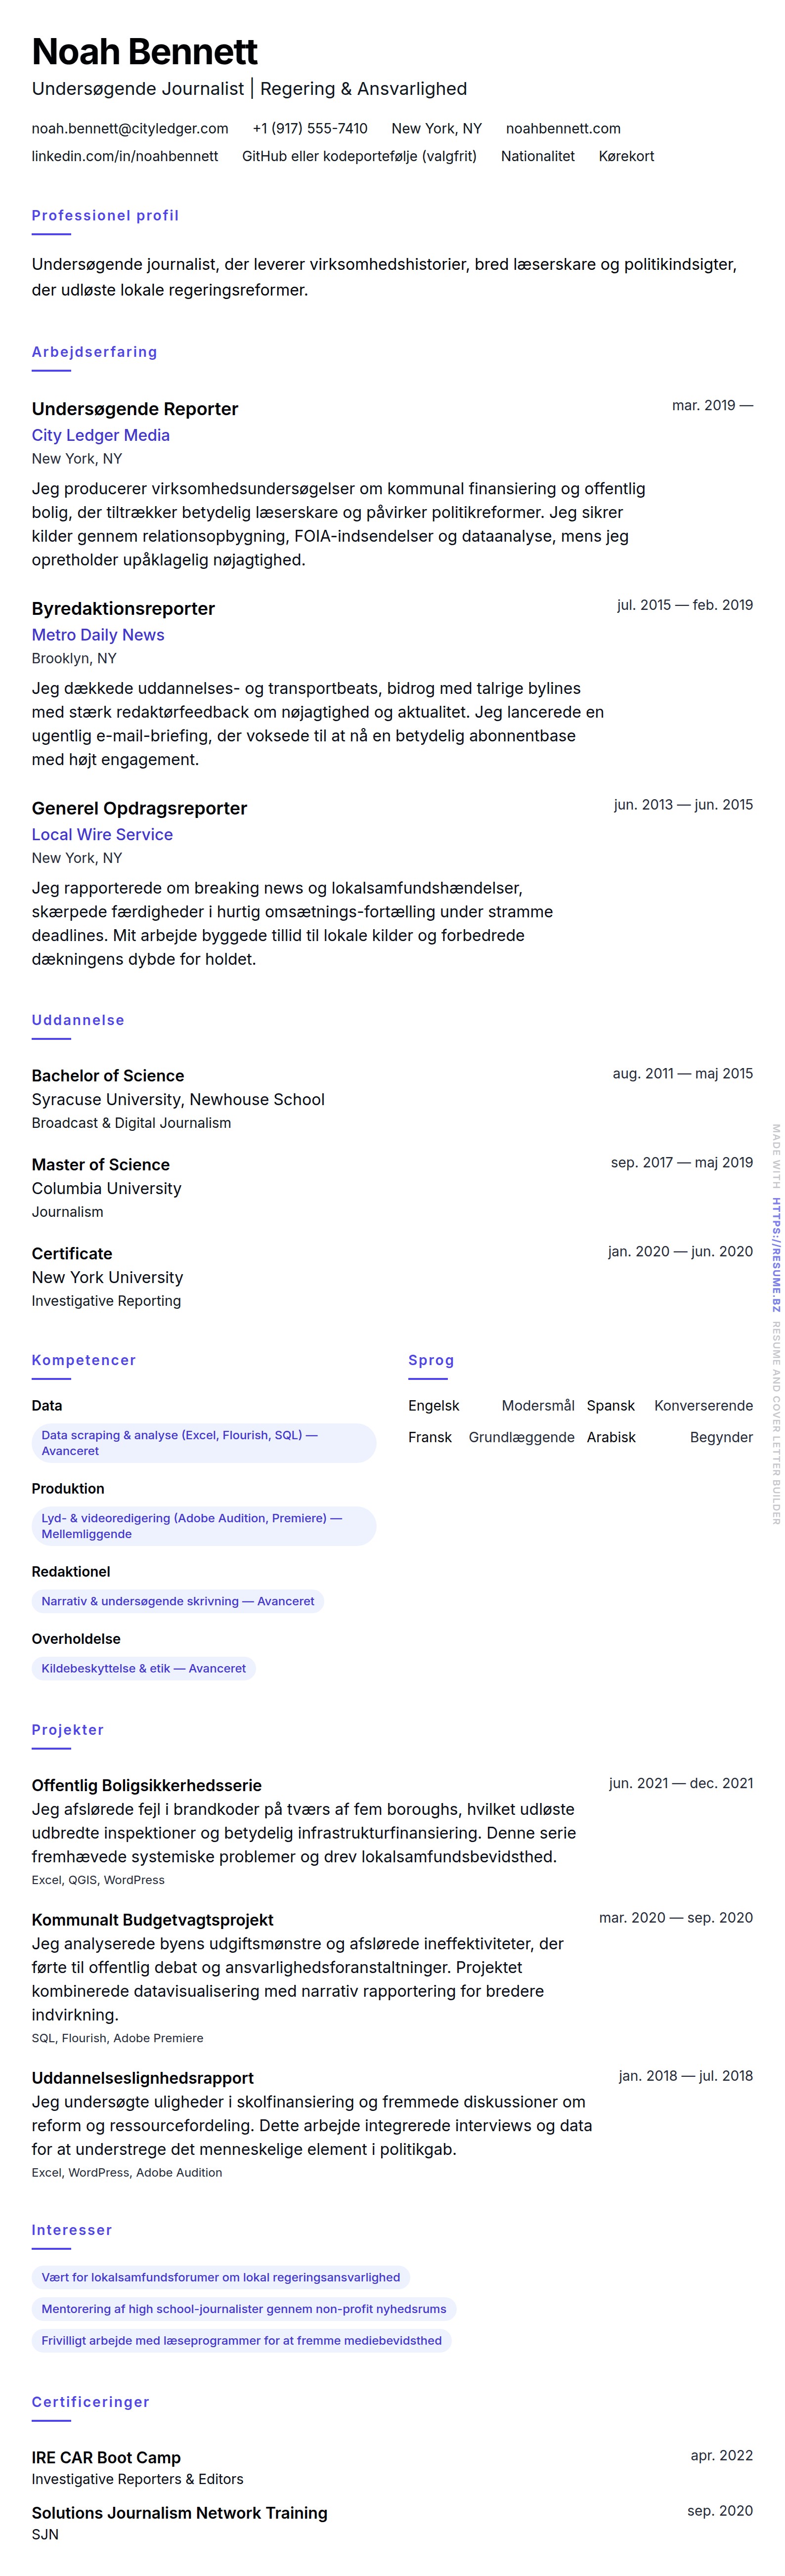Click the GitHub eller kodeportefølje text
This screenshot has width=785, height=2576.
point(359,156)
